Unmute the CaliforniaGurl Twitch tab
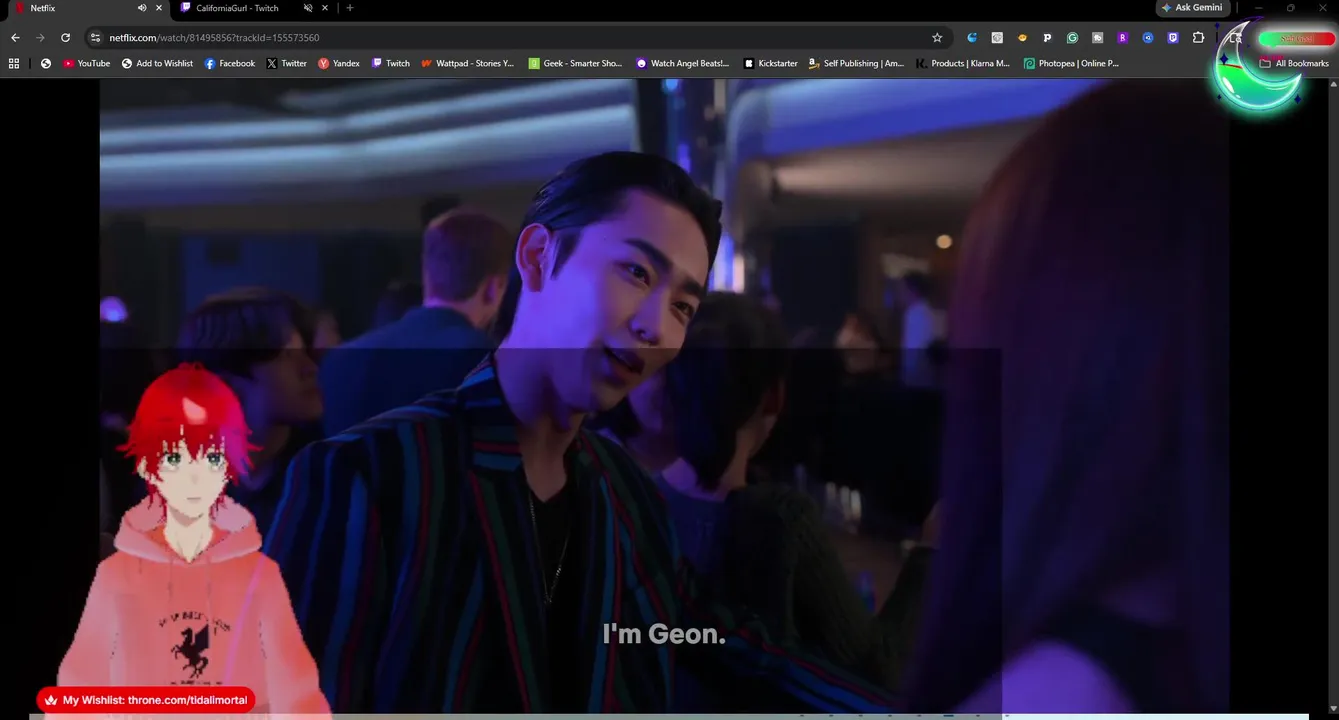 point(308,8)
